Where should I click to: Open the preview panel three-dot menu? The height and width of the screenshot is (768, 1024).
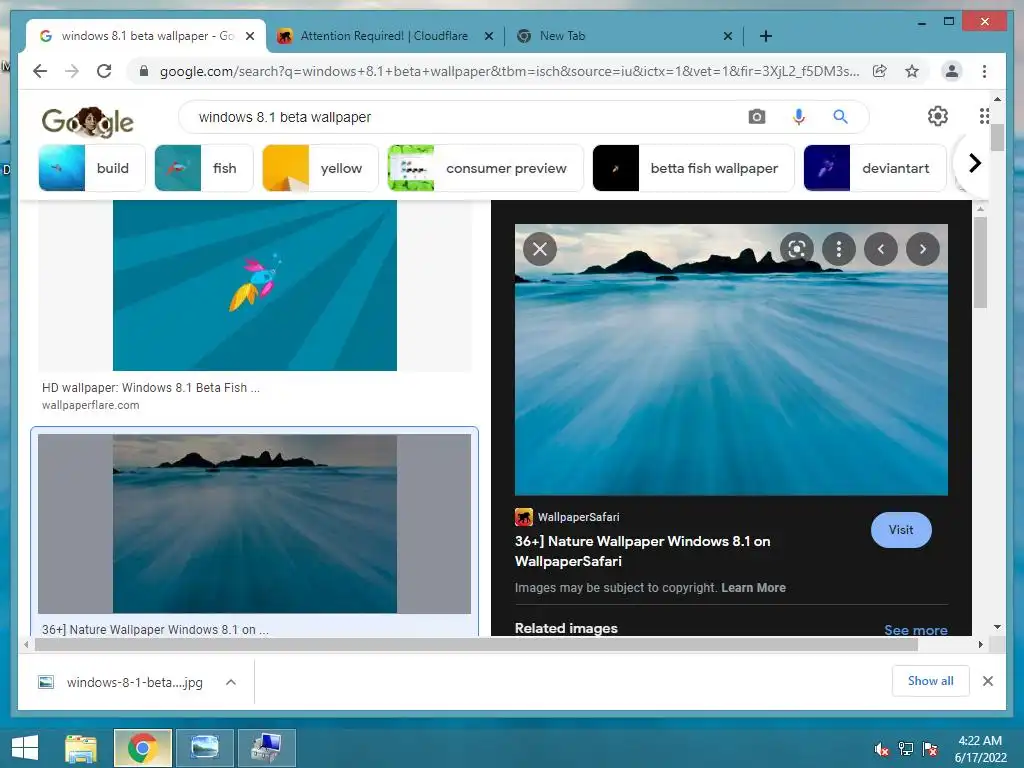coord(839,249)
